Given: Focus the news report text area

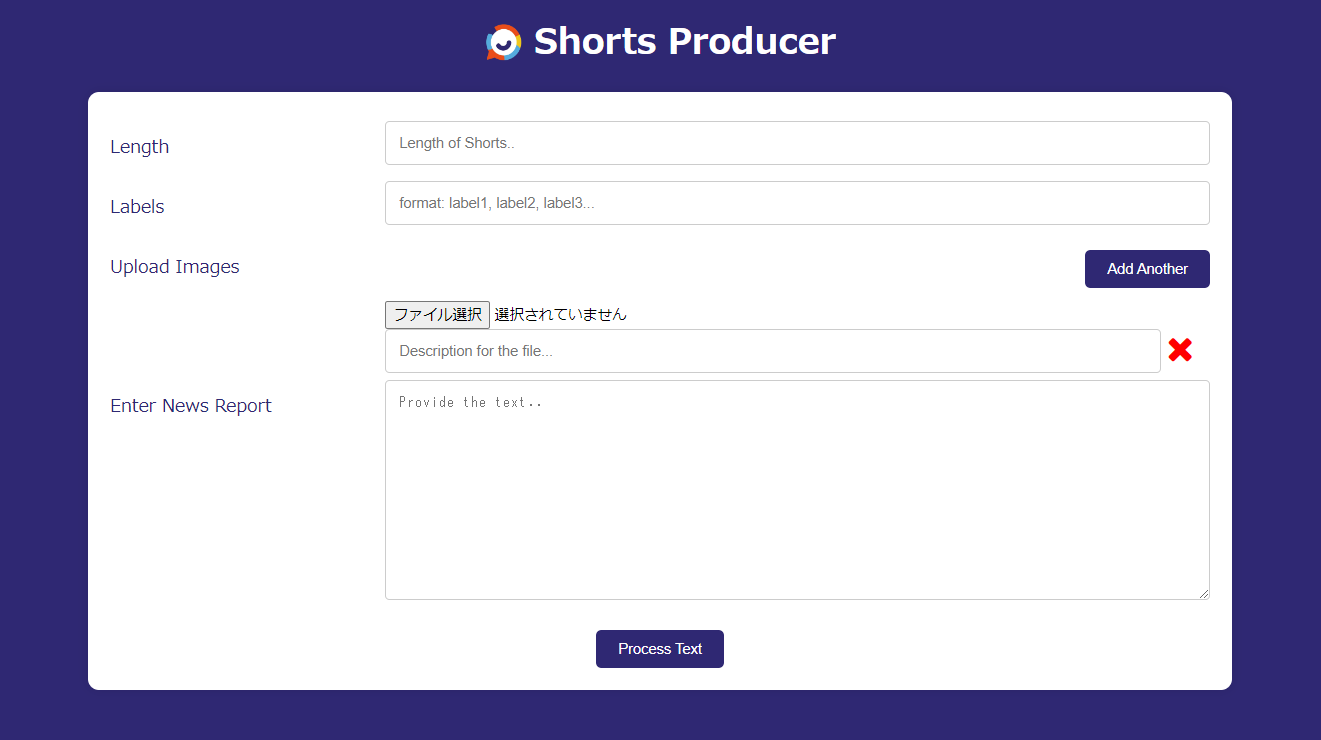Looking at the screenshot, I should pyautogui.click(x=797, y=490).
